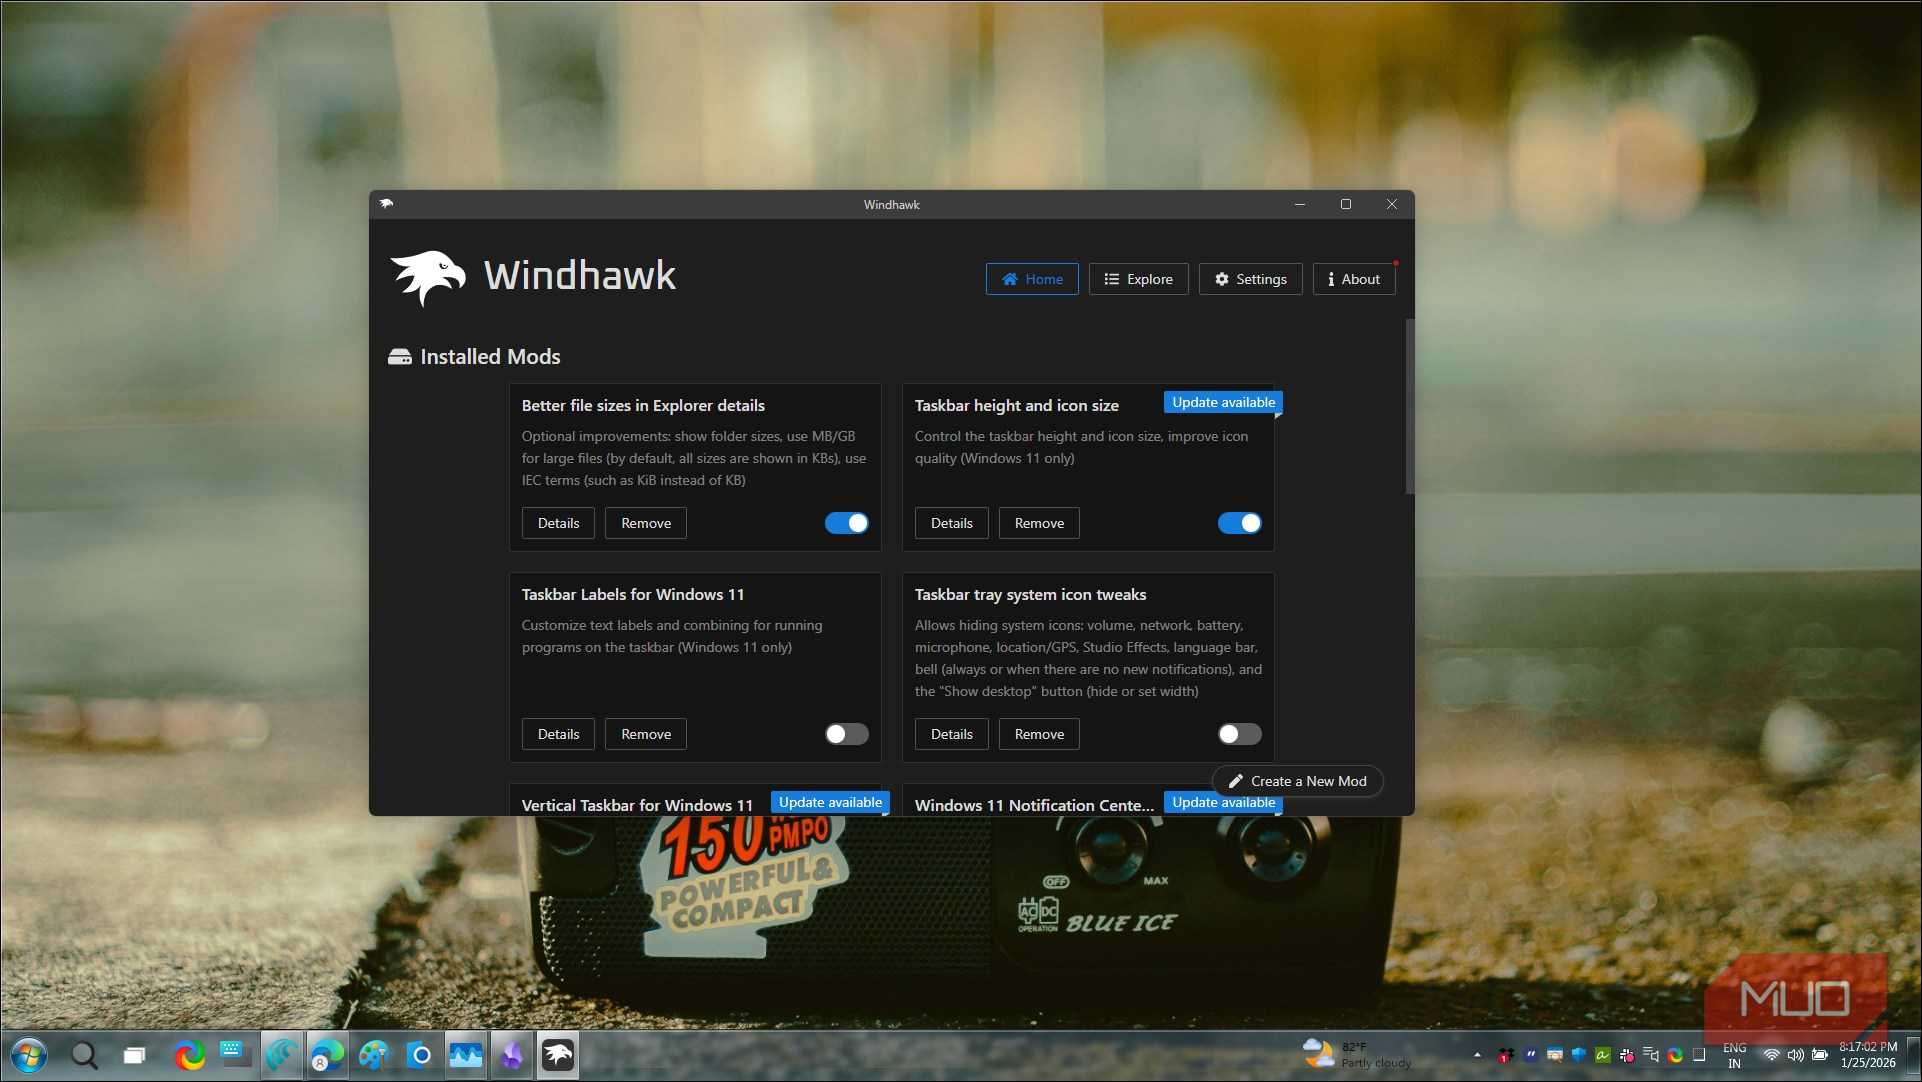Open taskbar Search magnifier
The width and height of the screenshot is (1922, 1082).
(x=84, y=1055)
